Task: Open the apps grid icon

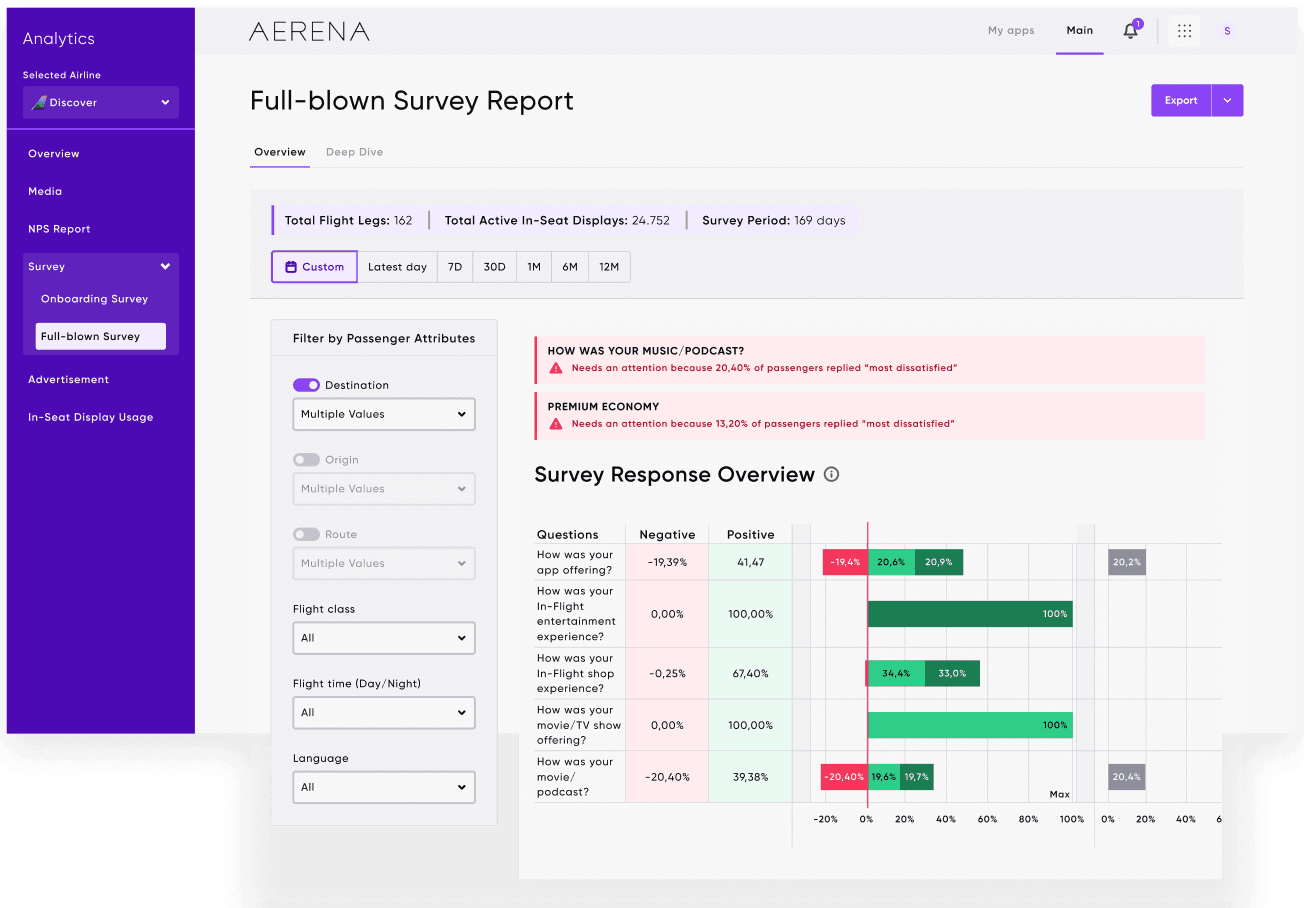Action: point(1184,31)
